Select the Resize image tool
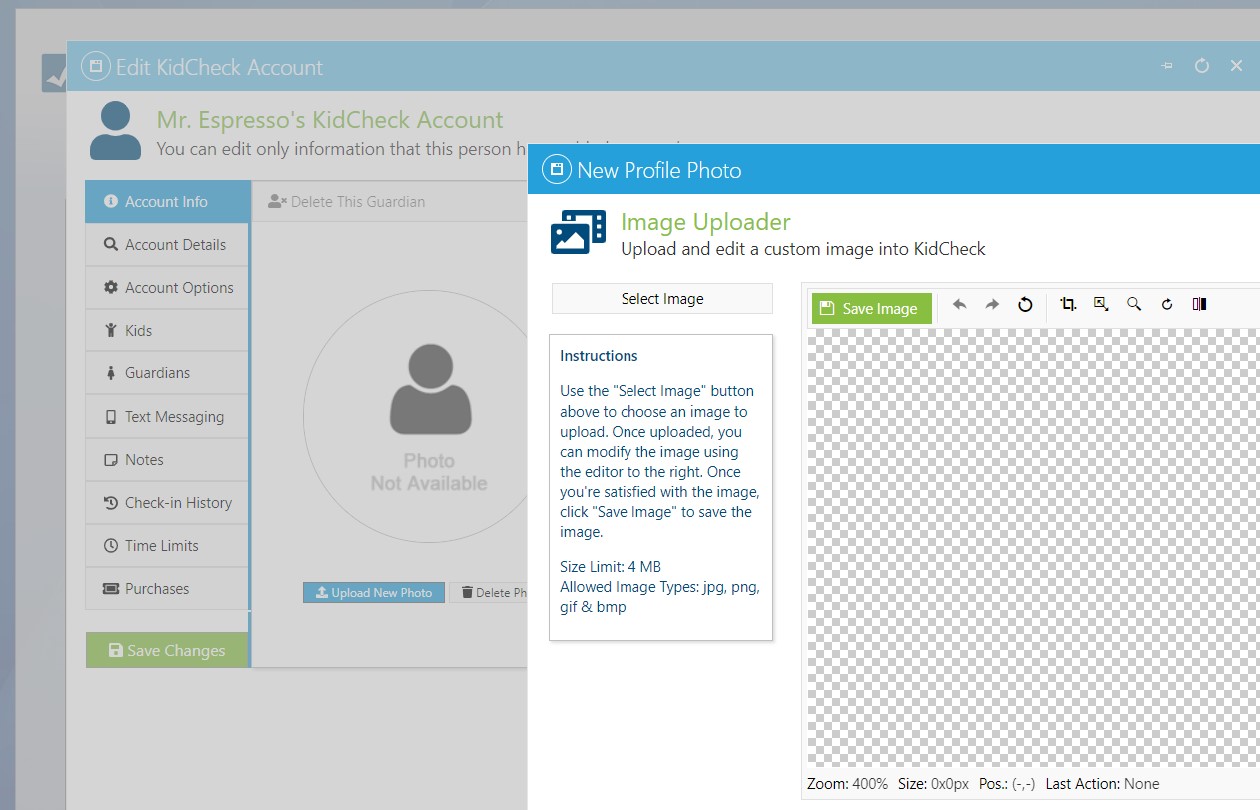Viewport: 1260px width, 810px height. (1101, 305)
